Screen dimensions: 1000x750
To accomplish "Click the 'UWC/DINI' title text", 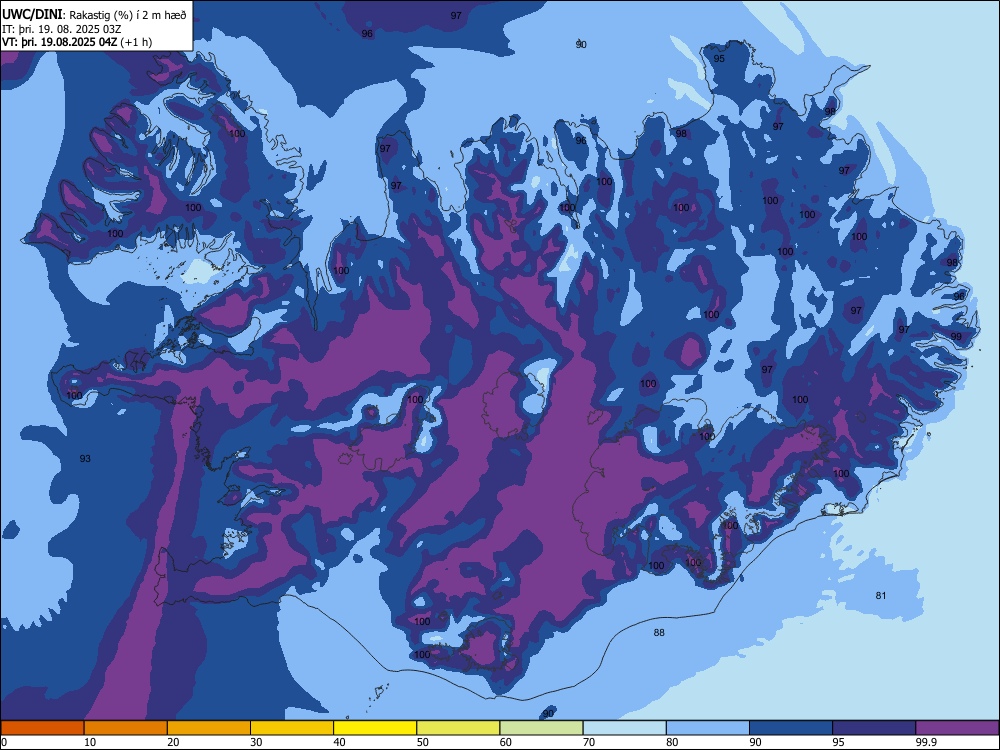I will pos(31,14).
